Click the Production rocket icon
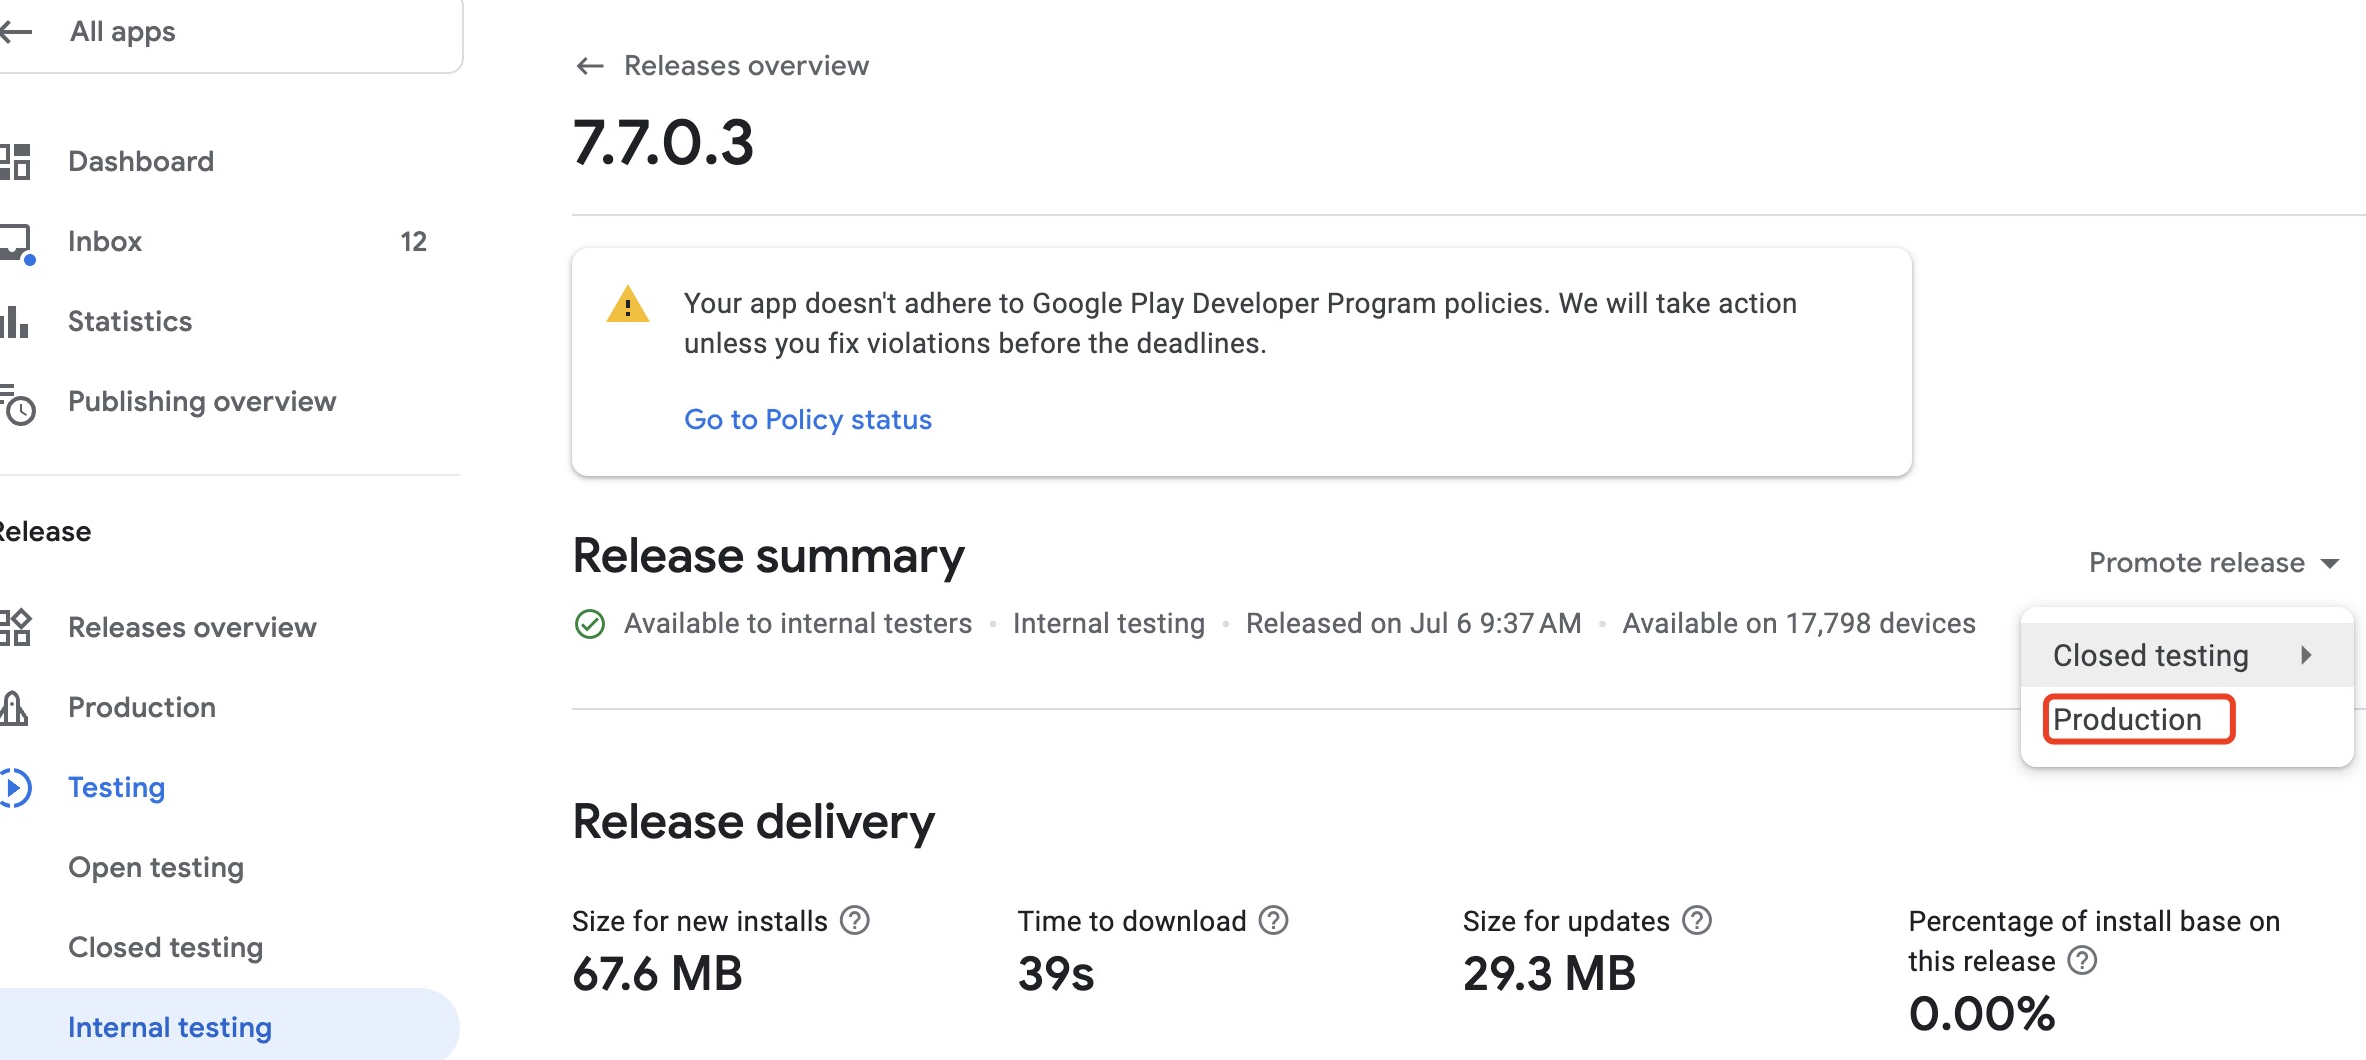Viewport: 2366px width, 1060px height. (x=14, y=707)
